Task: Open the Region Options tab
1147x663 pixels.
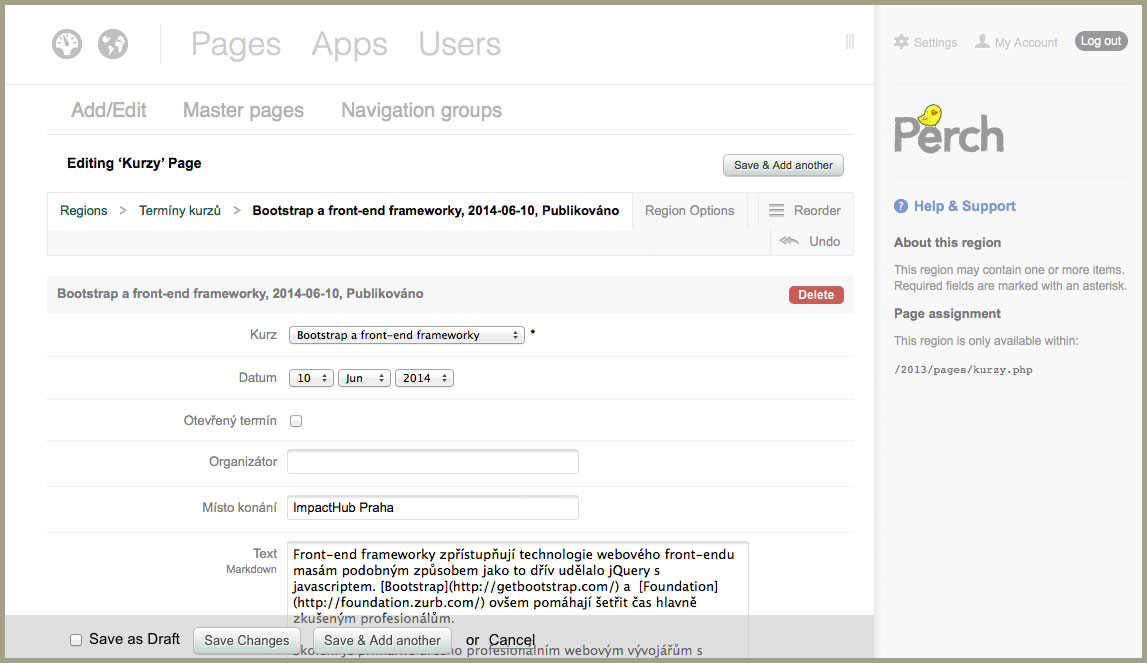Action: pos(689,211)
